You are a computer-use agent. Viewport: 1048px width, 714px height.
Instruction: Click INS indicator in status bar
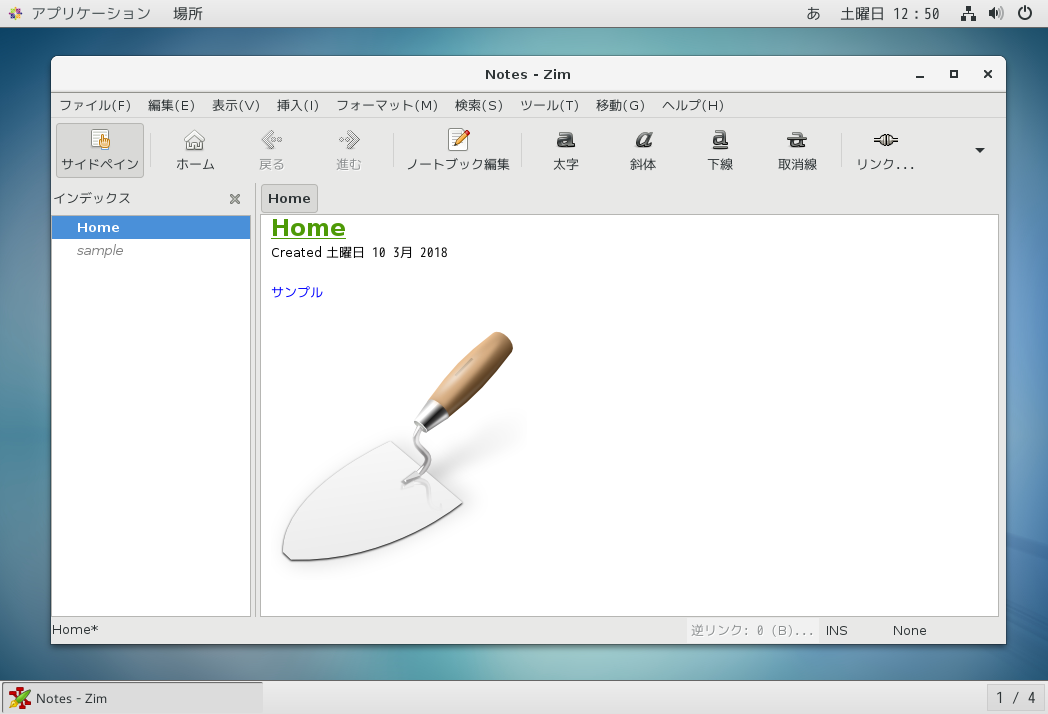point(836,630)
